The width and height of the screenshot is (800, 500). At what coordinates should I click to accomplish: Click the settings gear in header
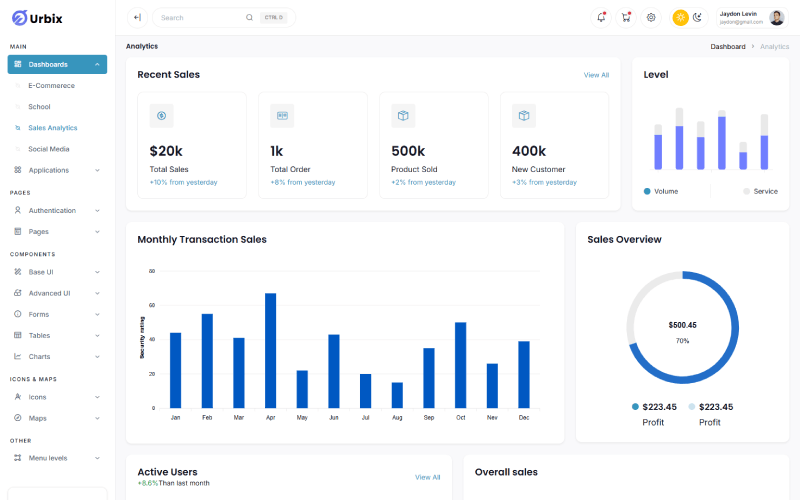click(x=651, y=17)
